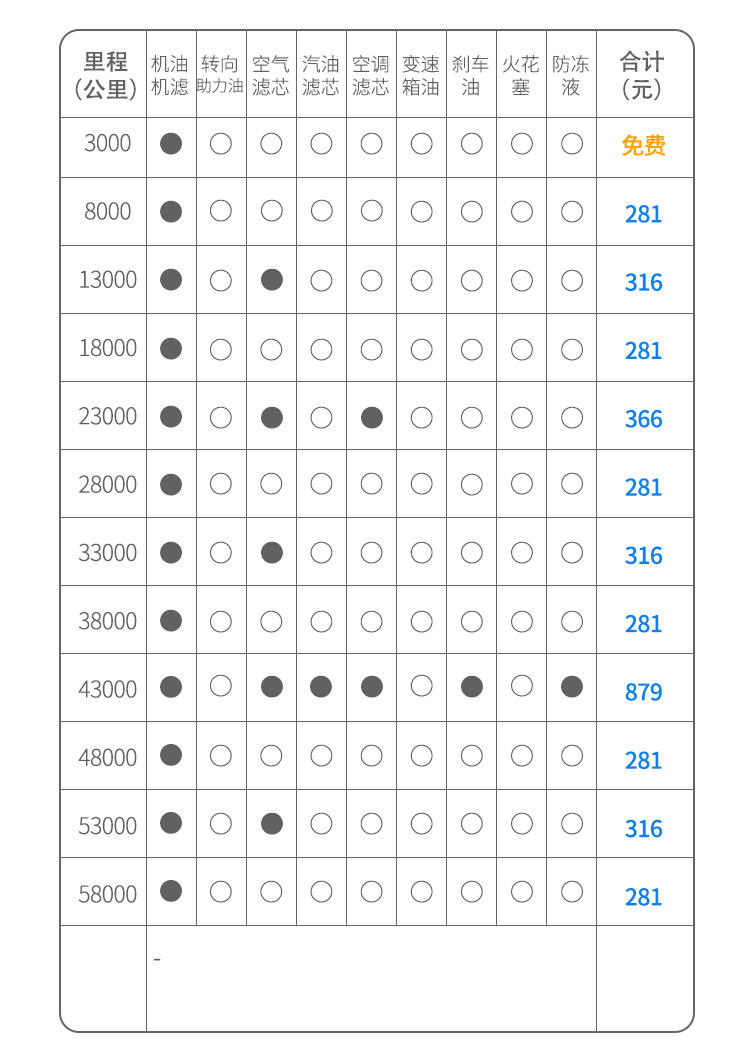Image resolution: width=750 pixels, height=1050 pixels.
Task: Click the 机油机滤 column header
Action: [170, 75]
